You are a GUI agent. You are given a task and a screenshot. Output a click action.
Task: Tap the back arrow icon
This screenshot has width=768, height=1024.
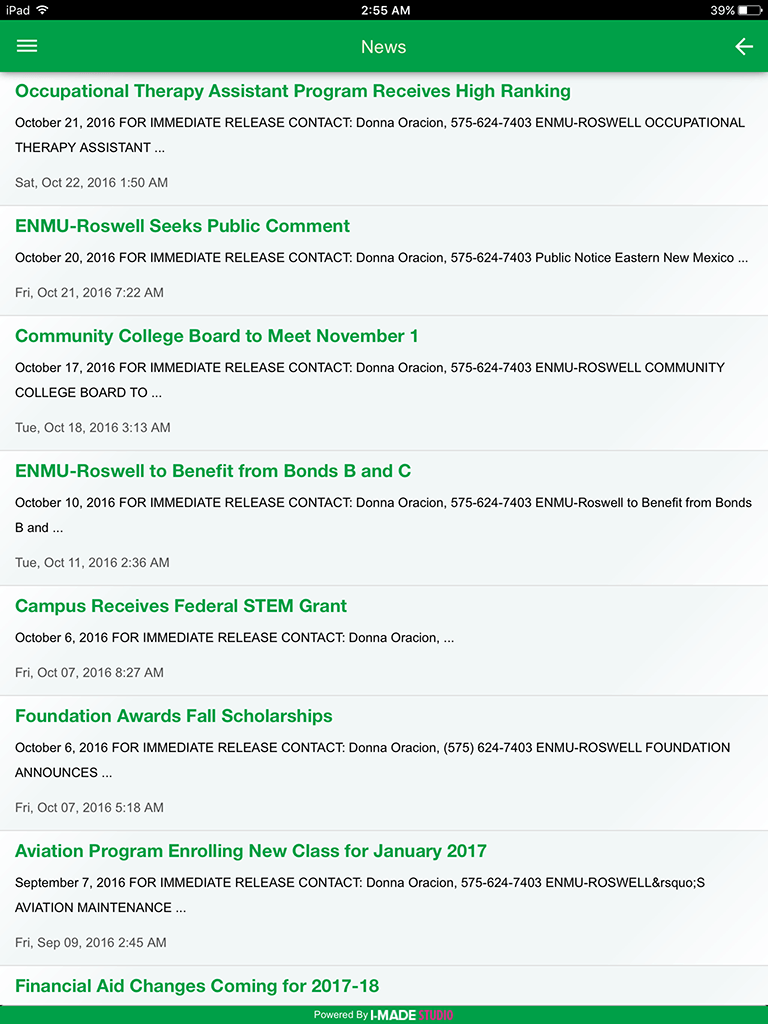coord(744,46)
